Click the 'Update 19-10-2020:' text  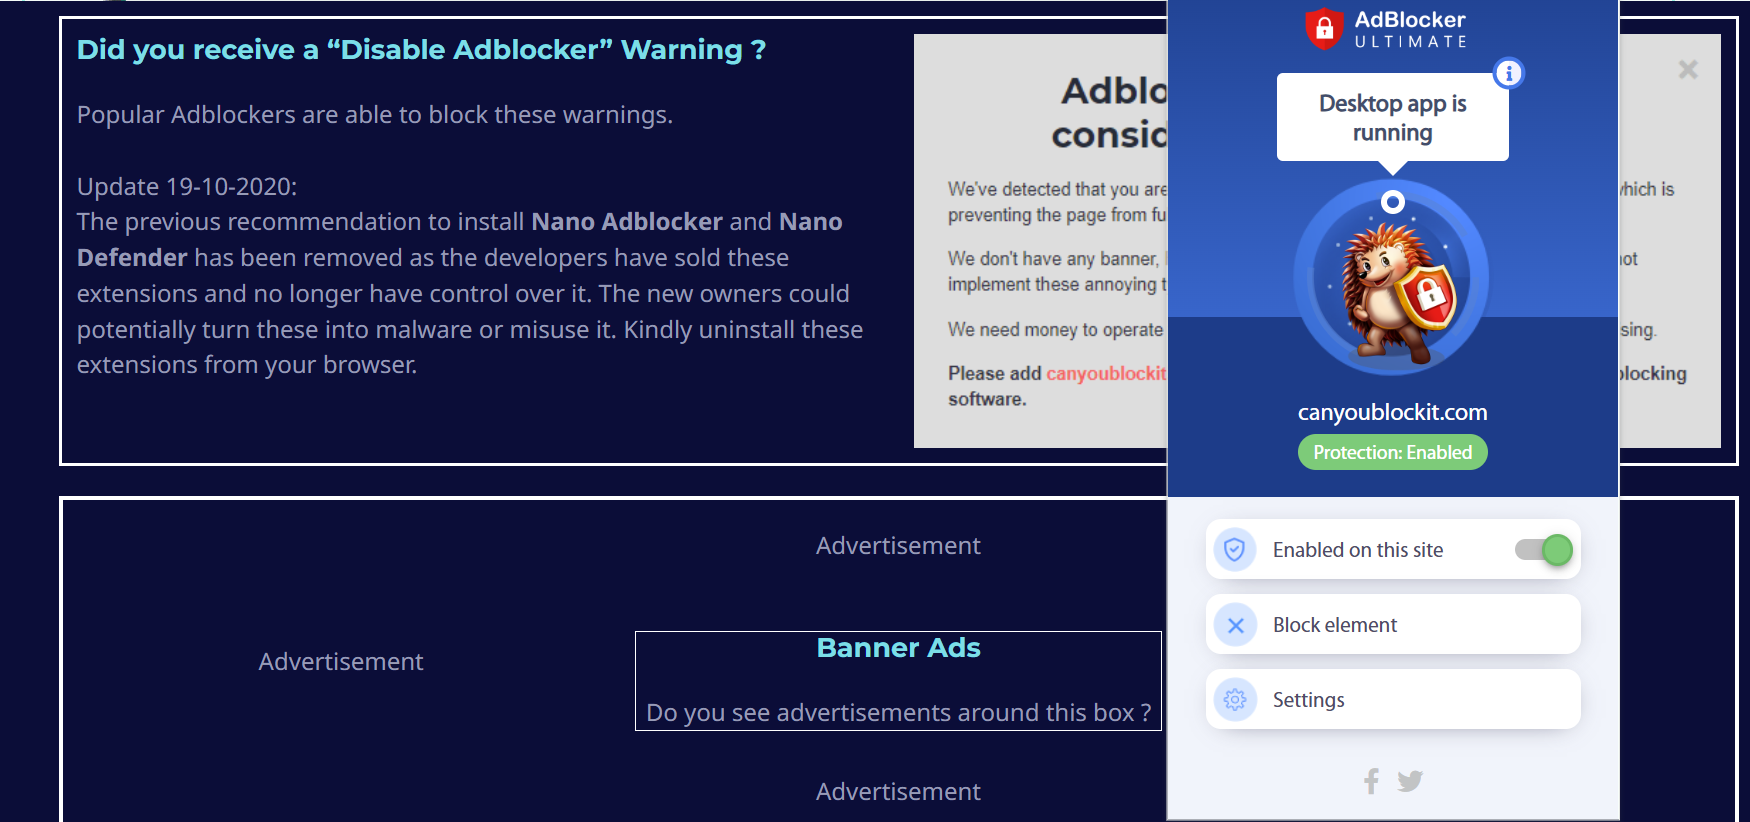point(187,187)
